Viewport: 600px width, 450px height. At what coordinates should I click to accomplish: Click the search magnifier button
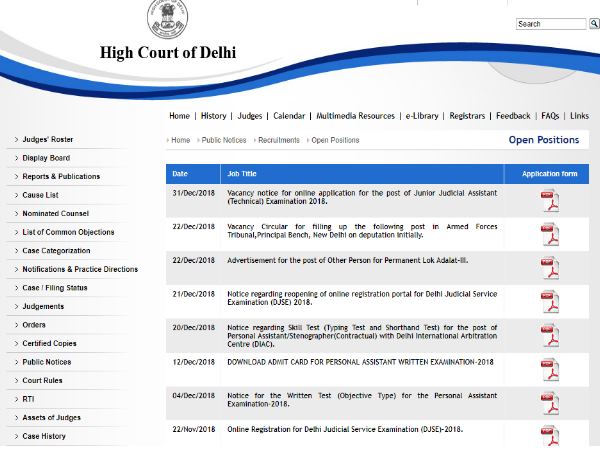click(594, 24)
